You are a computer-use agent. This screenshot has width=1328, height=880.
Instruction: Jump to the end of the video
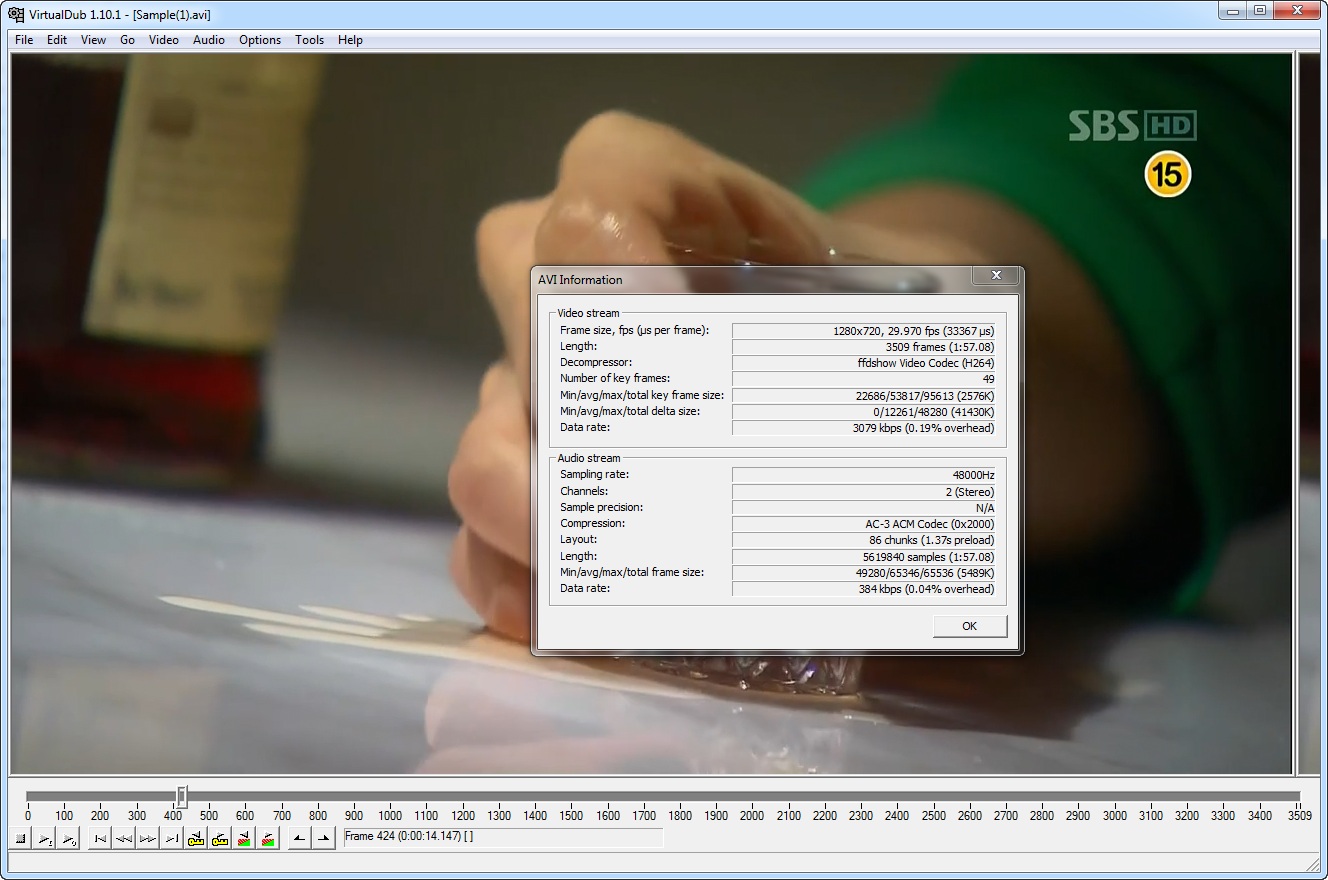(x=171, y=839)
